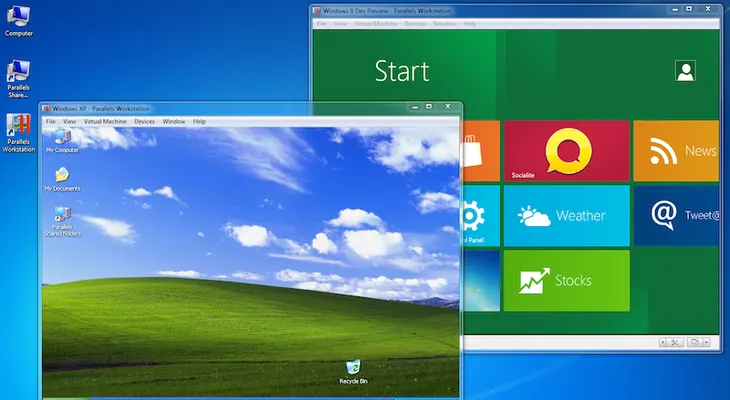
Task: Minimize the Windows XP Parallels window
Action: [415, 107]
